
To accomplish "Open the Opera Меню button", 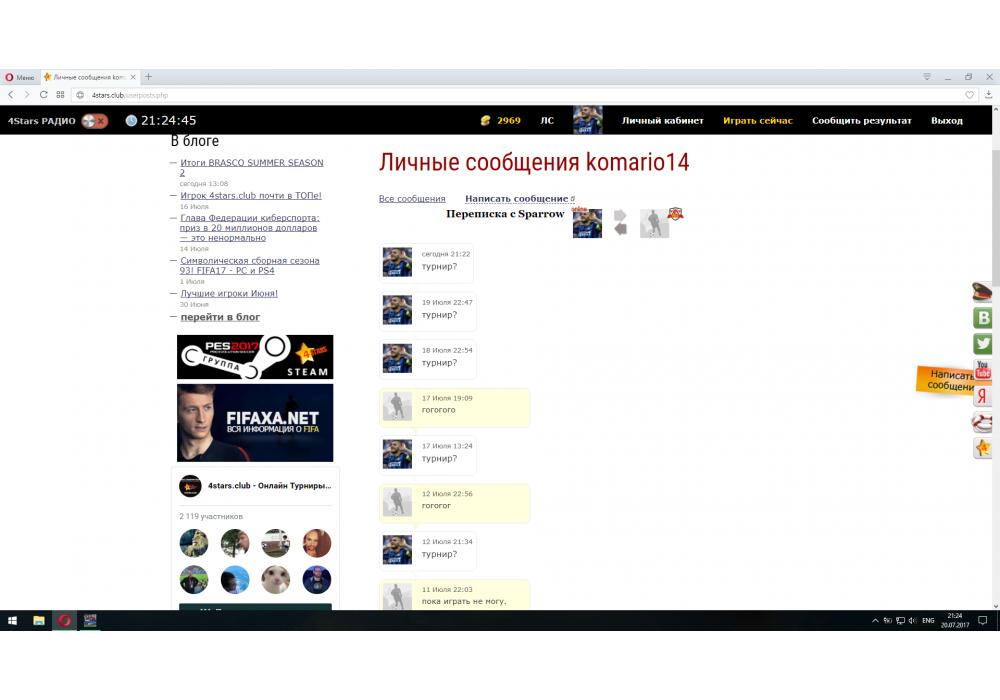I will tap(20, 77).
